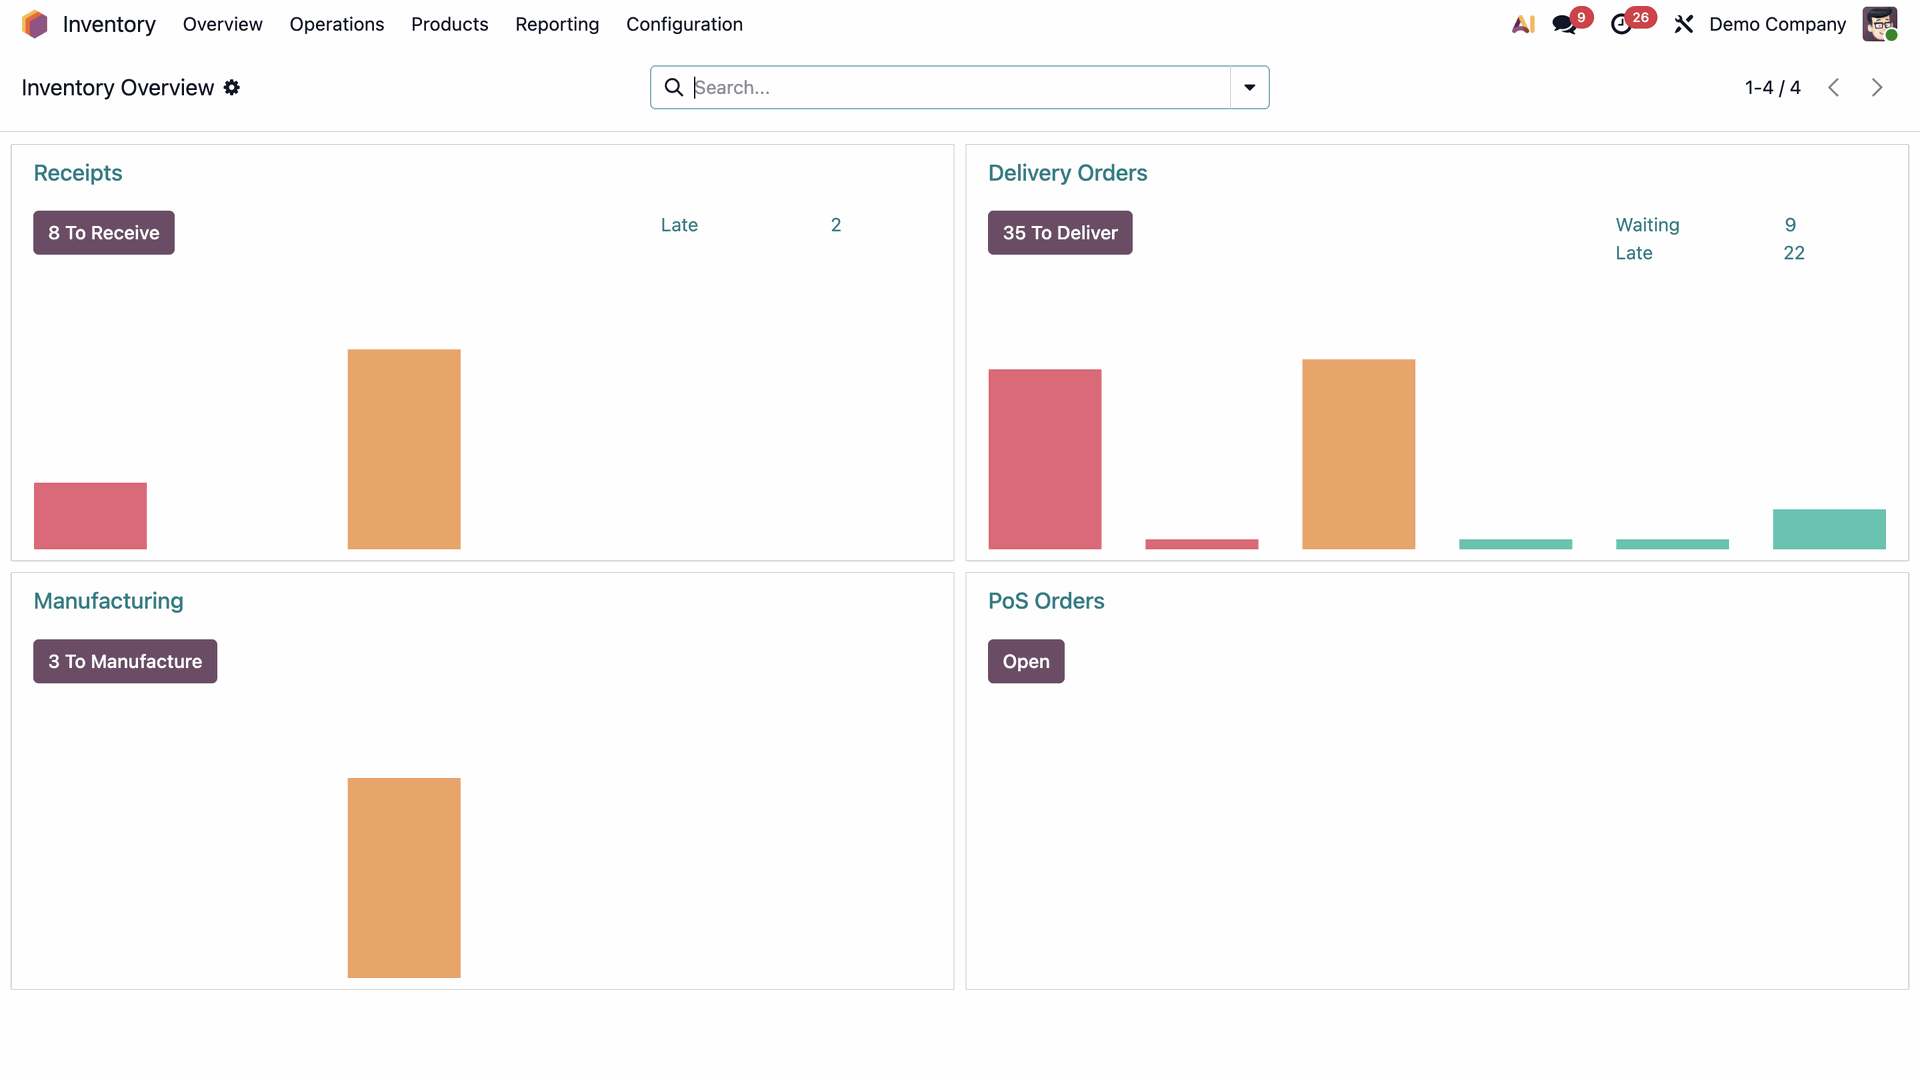This screenshot has height=1076, width=1920.
Task: Click the 1-4 / 4 pager counter
Action: 1772,88
